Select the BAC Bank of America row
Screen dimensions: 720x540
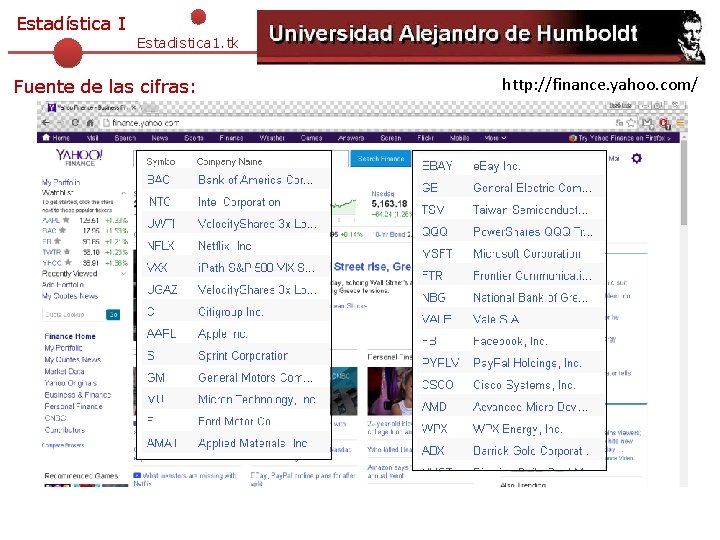click(x=234, y=180)
